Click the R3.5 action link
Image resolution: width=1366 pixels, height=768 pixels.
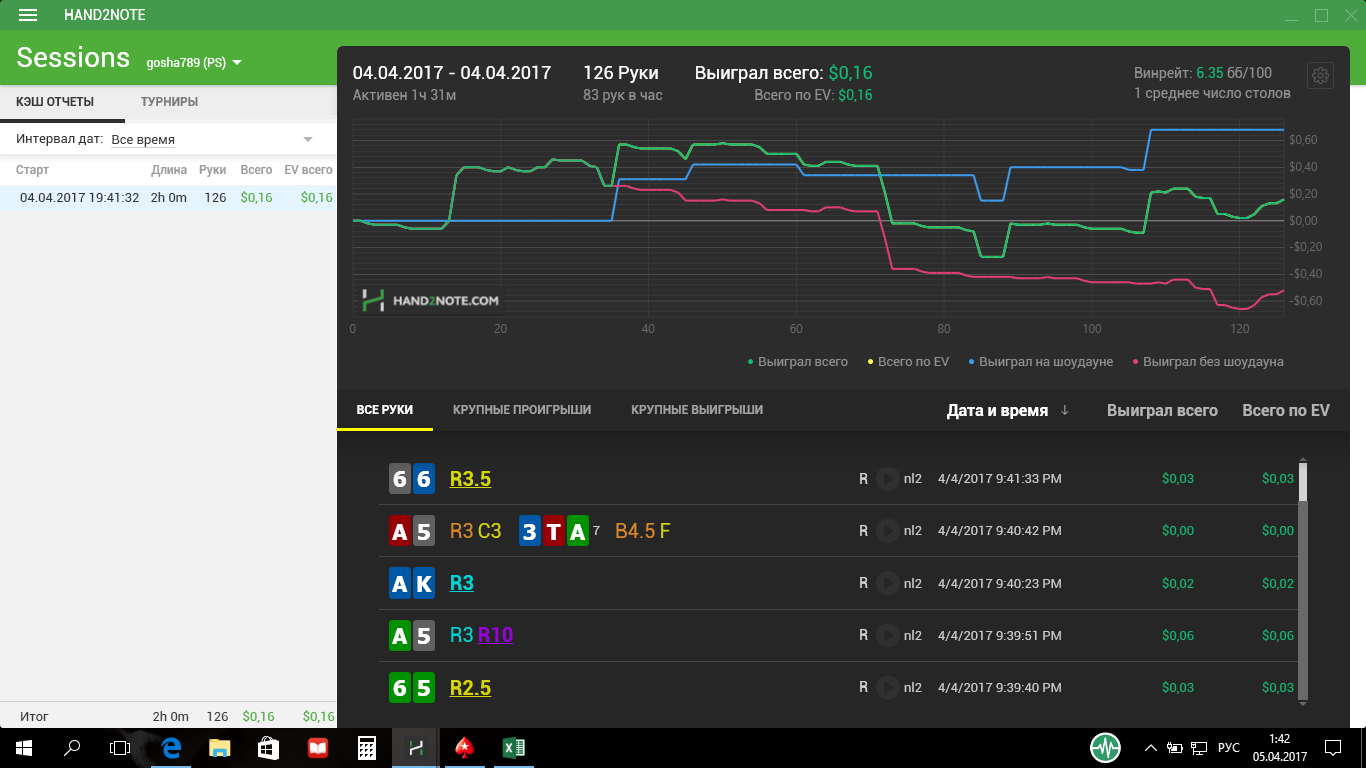(x=470, y=479)
